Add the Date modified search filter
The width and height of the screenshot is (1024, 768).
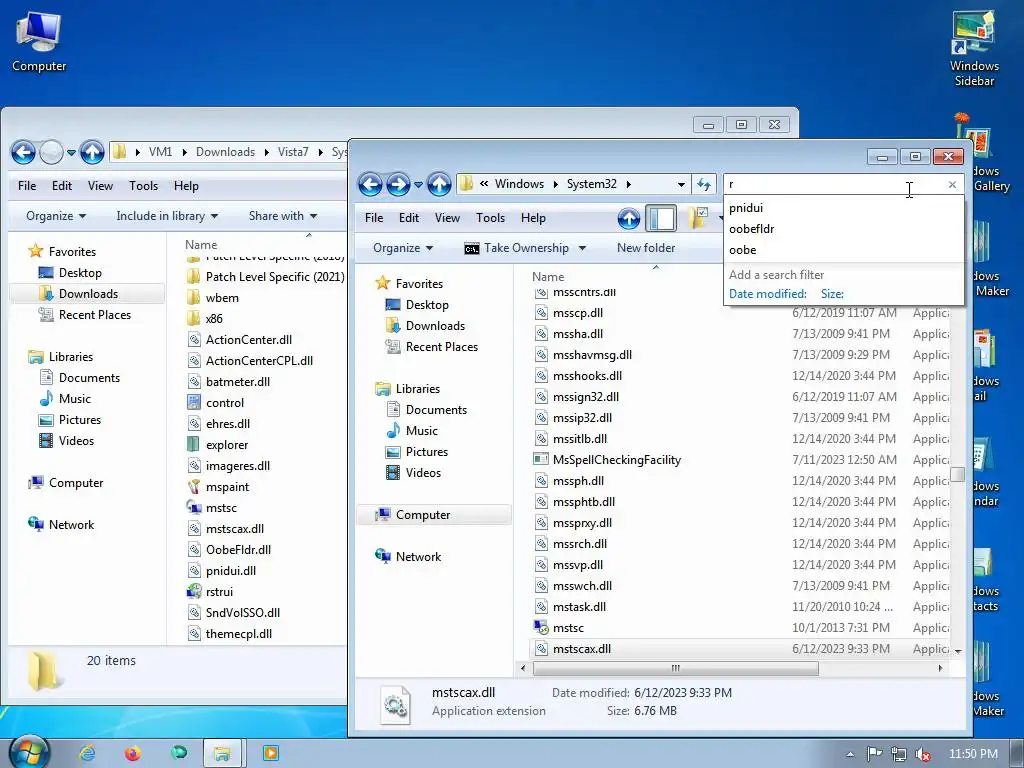(768, 294)
